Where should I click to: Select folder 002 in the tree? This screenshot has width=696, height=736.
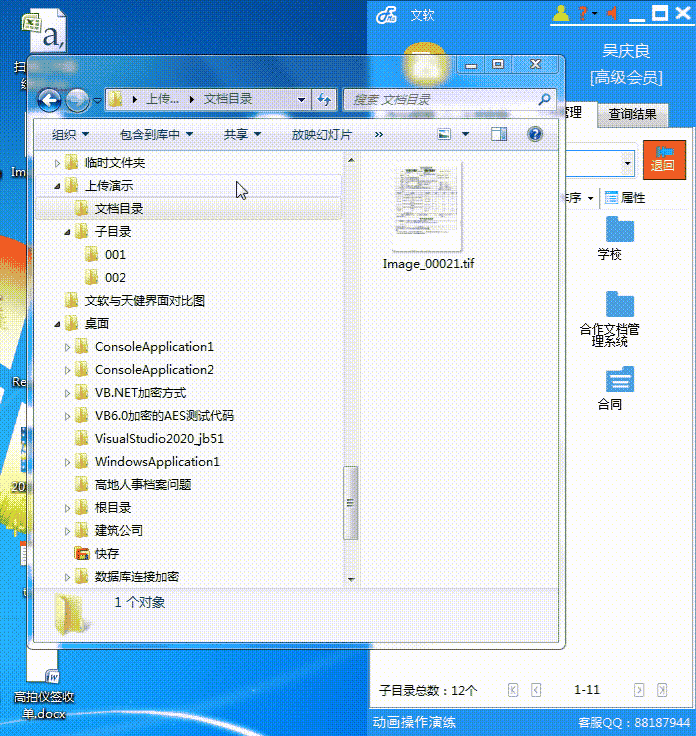click(115, 277)
